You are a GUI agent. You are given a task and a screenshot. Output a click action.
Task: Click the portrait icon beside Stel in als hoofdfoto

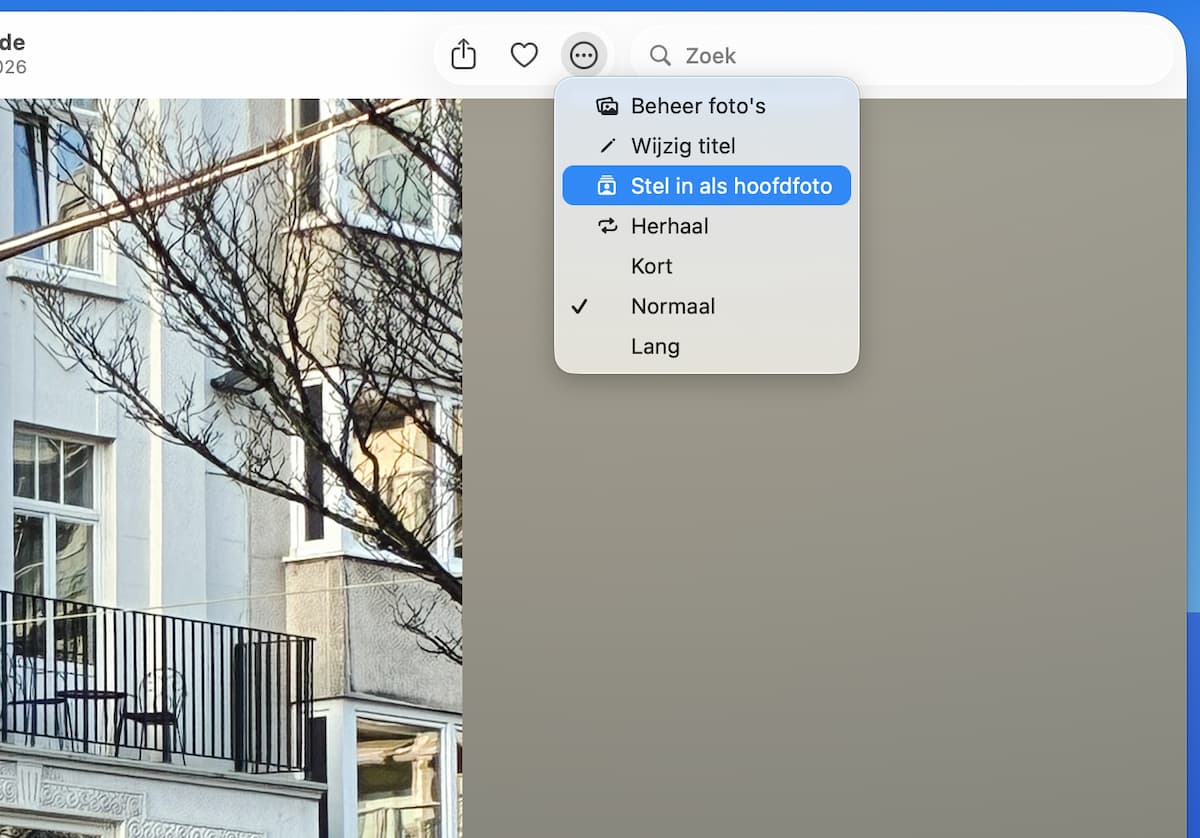coord(607,186)
